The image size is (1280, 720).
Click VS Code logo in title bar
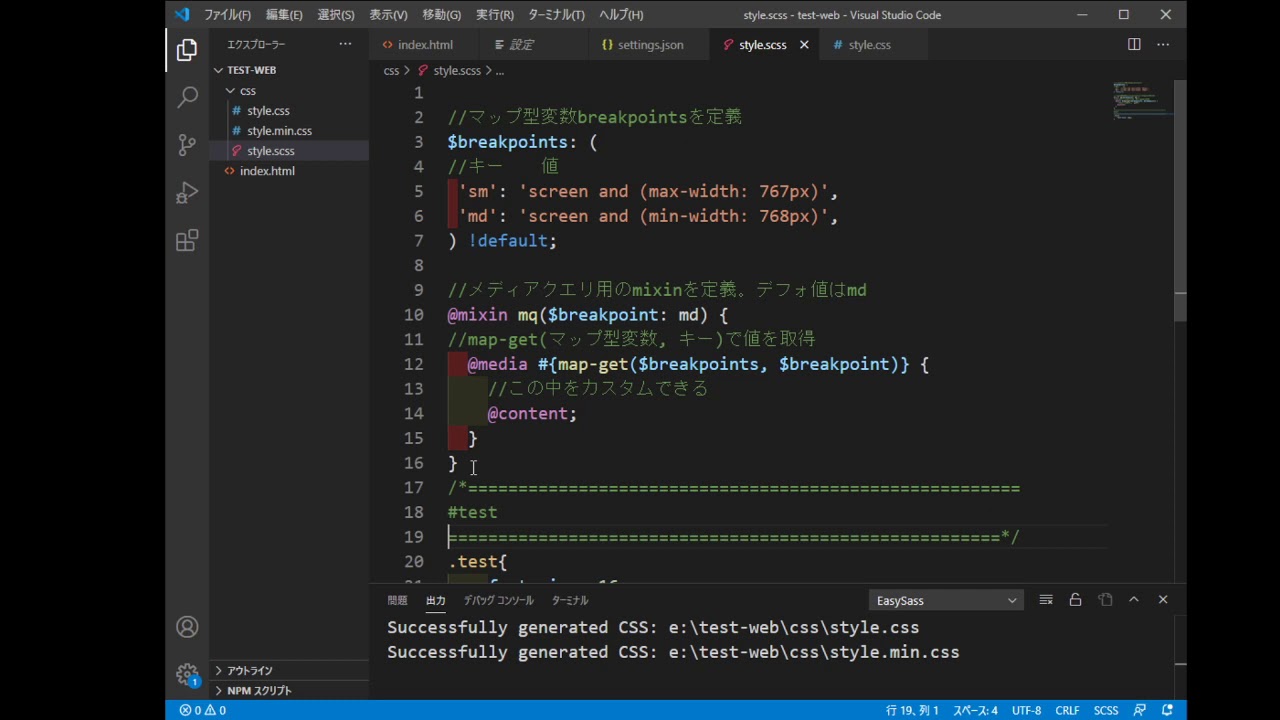pos(181,14)
